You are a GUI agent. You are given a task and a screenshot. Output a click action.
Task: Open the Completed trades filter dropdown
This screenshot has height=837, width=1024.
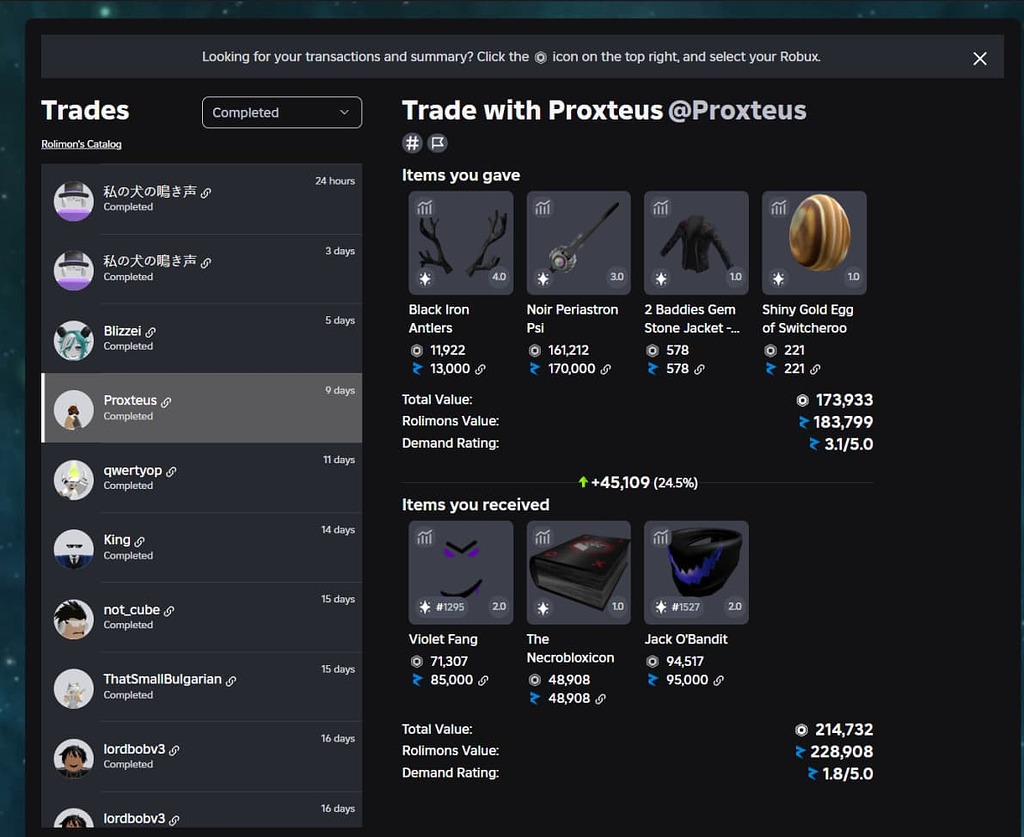point(281,112)
